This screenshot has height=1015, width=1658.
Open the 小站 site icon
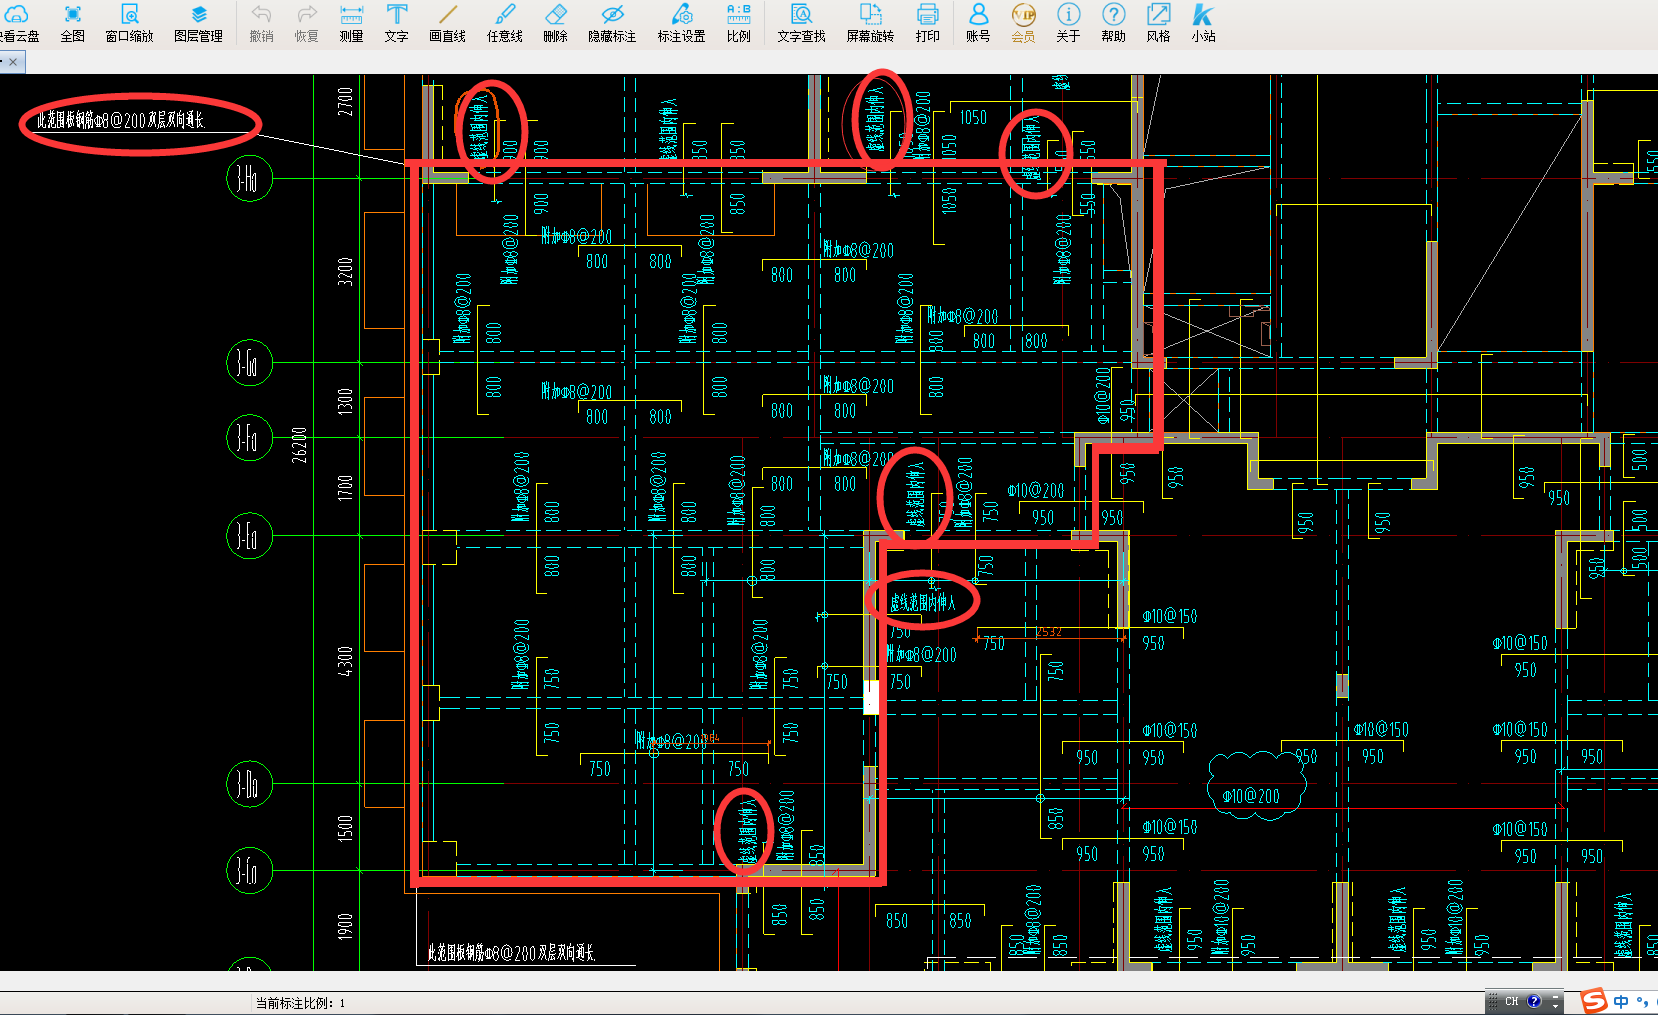tap(1203, 23)
